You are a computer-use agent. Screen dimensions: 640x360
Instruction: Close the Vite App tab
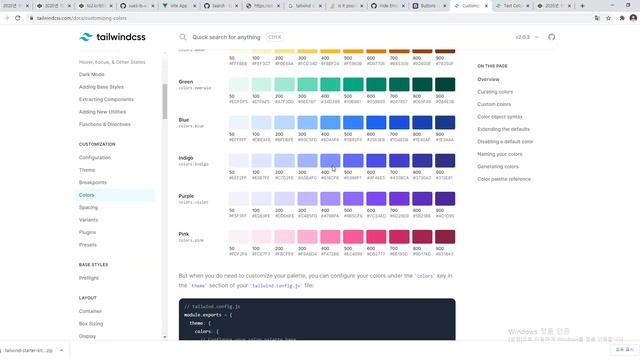pos(194,6)
